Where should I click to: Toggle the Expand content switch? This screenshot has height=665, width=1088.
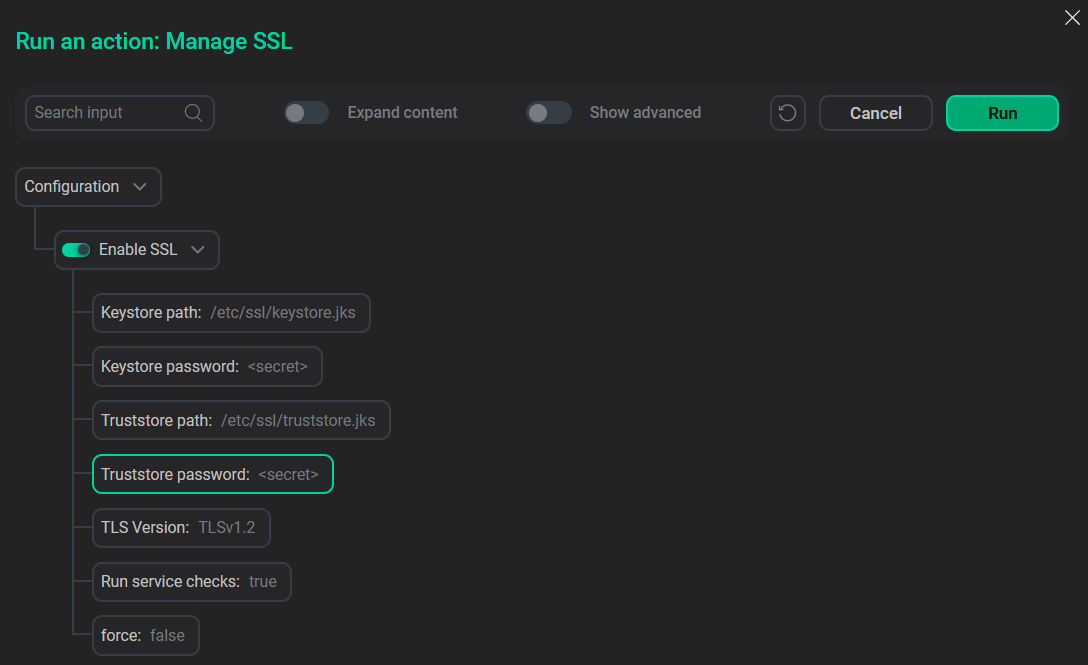[306, 112]
